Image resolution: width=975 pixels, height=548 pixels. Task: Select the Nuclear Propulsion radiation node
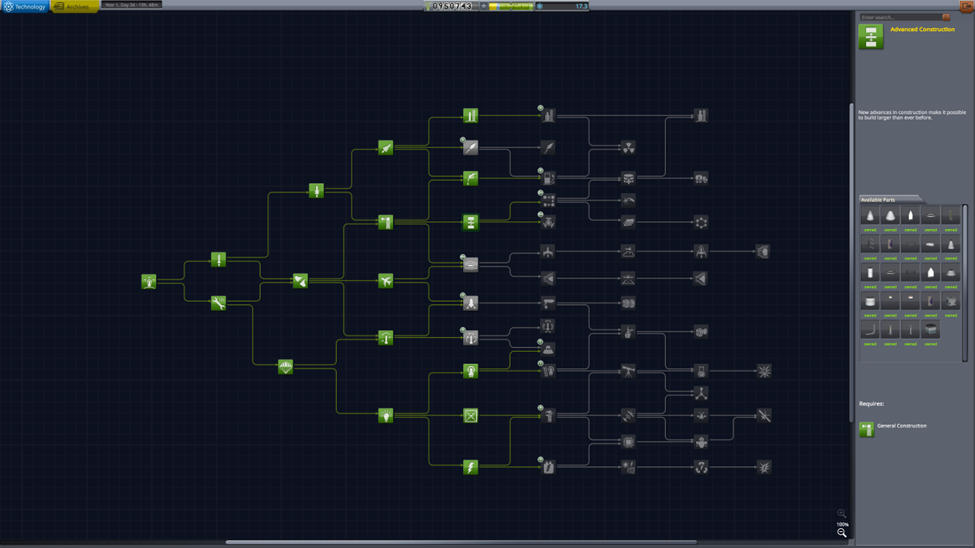pos(629,147)
